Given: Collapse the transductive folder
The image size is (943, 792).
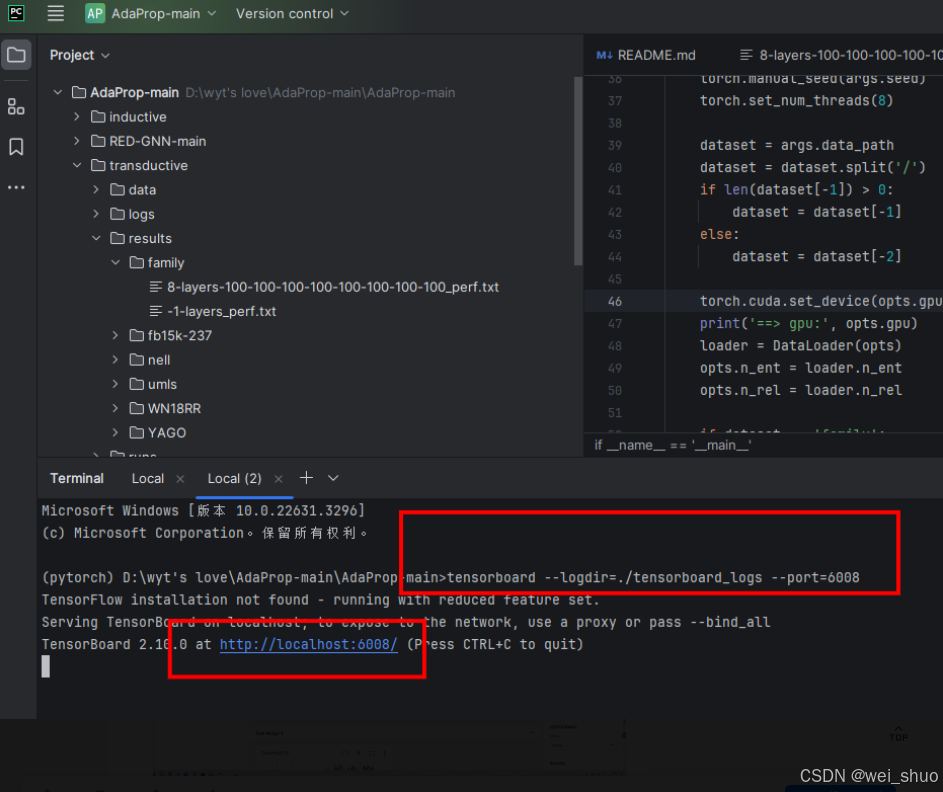Looking at the screenshot, I should [x=77, y=165].
